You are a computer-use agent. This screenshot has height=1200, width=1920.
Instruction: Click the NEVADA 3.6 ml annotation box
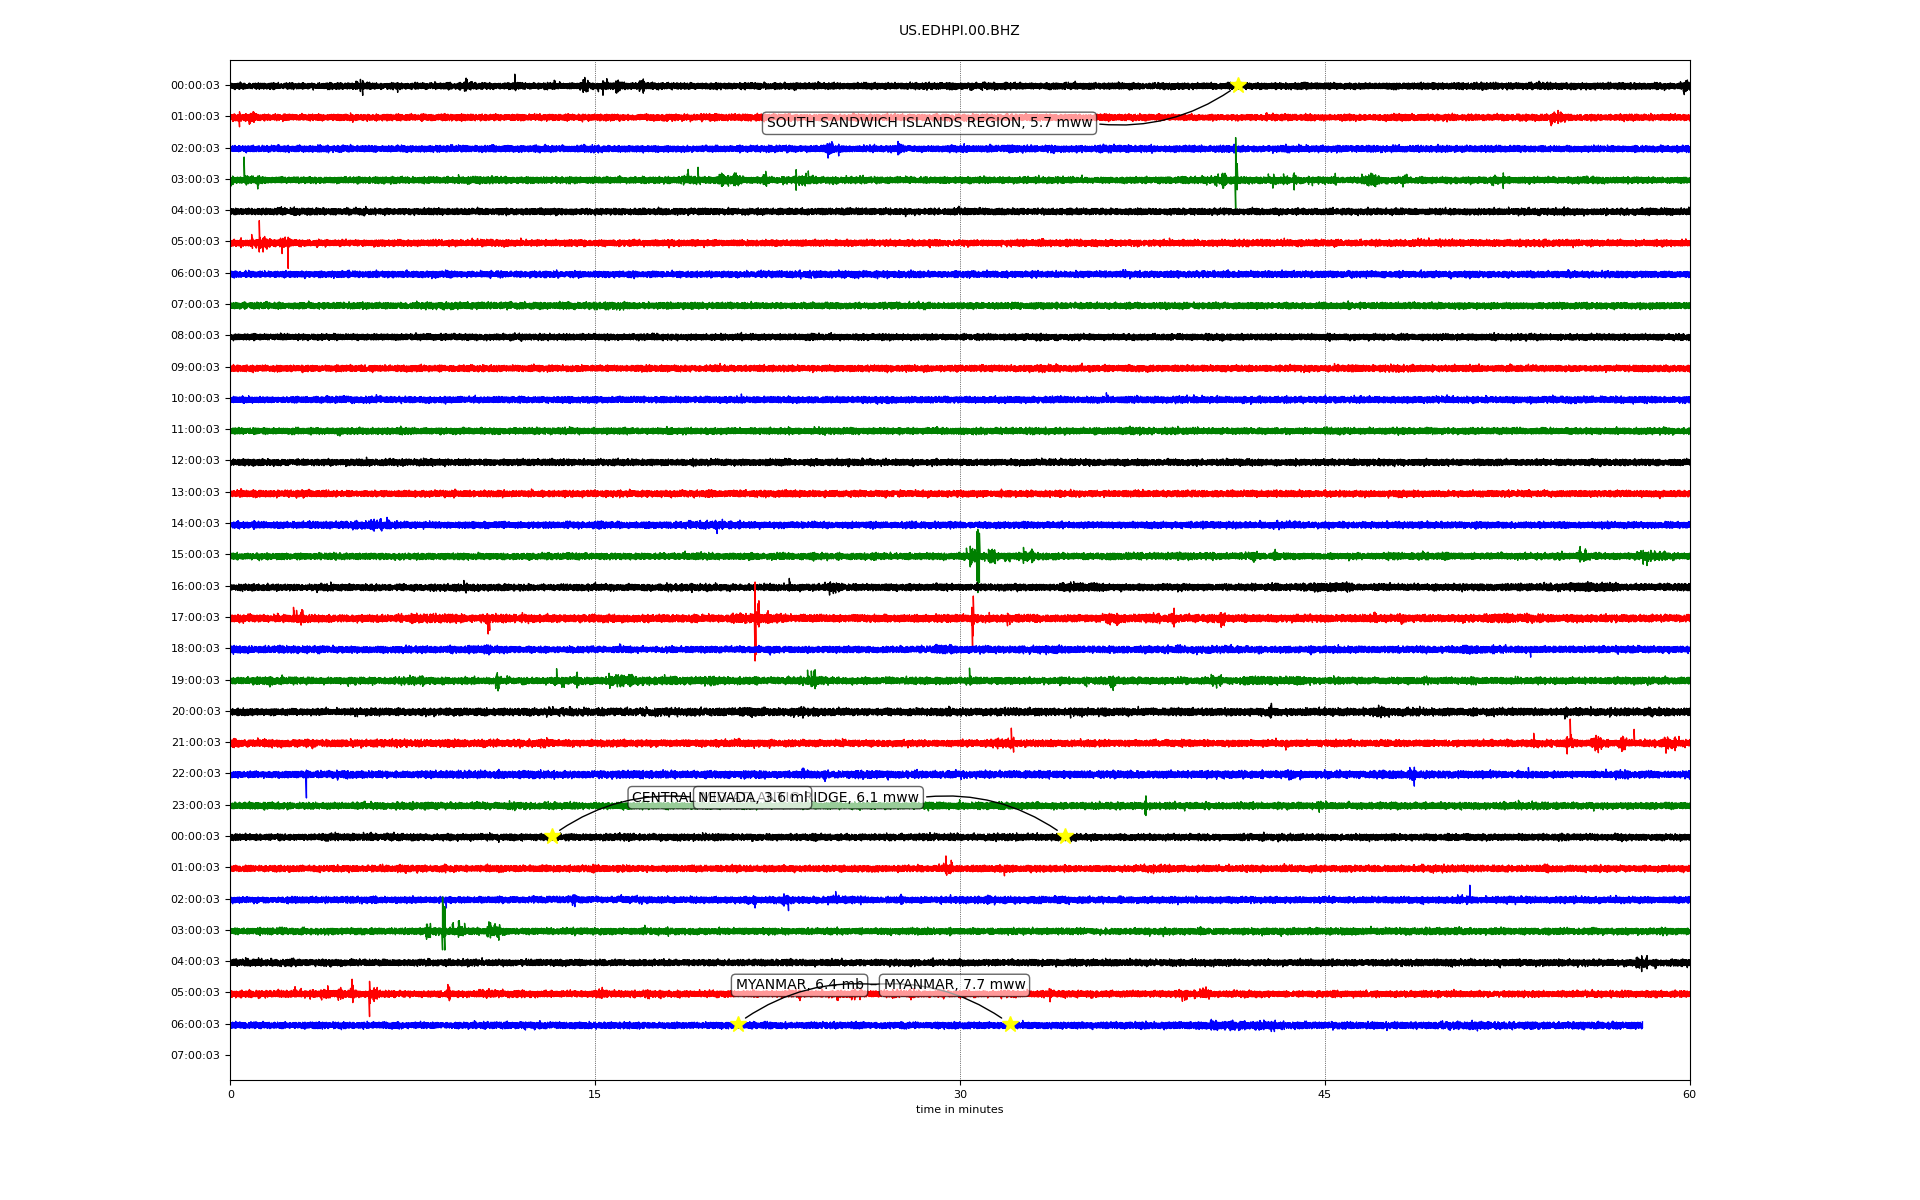click(x=752, y=798)
